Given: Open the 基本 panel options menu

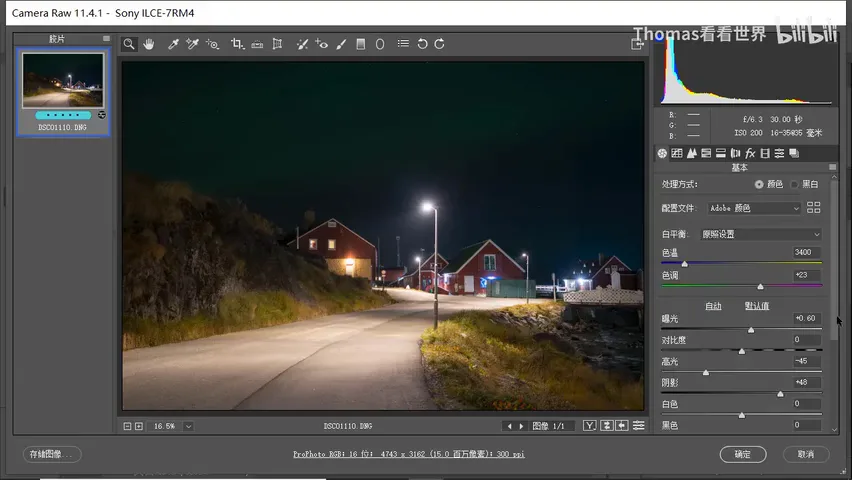Looking at the screenshot, I should tap(832, 167).
